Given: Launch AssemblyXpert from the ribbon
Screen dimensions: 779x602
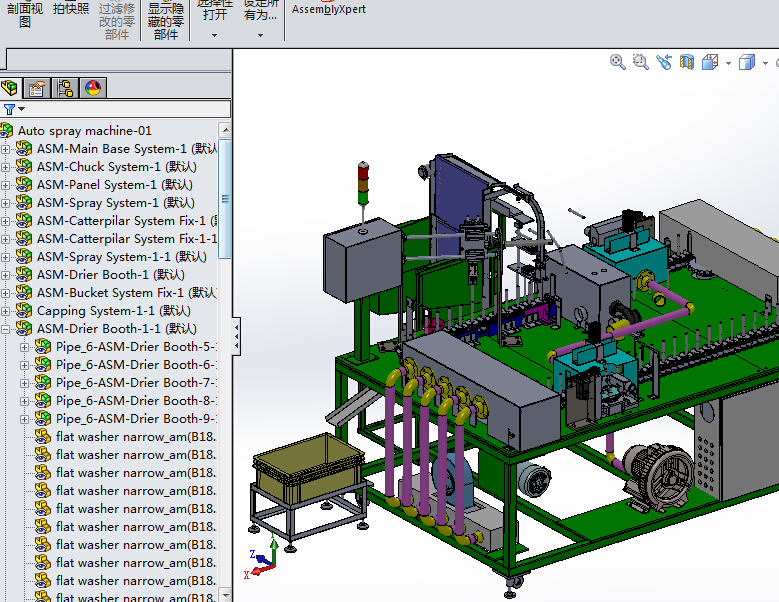Looking at the screenshot, I should pos(328,8).
